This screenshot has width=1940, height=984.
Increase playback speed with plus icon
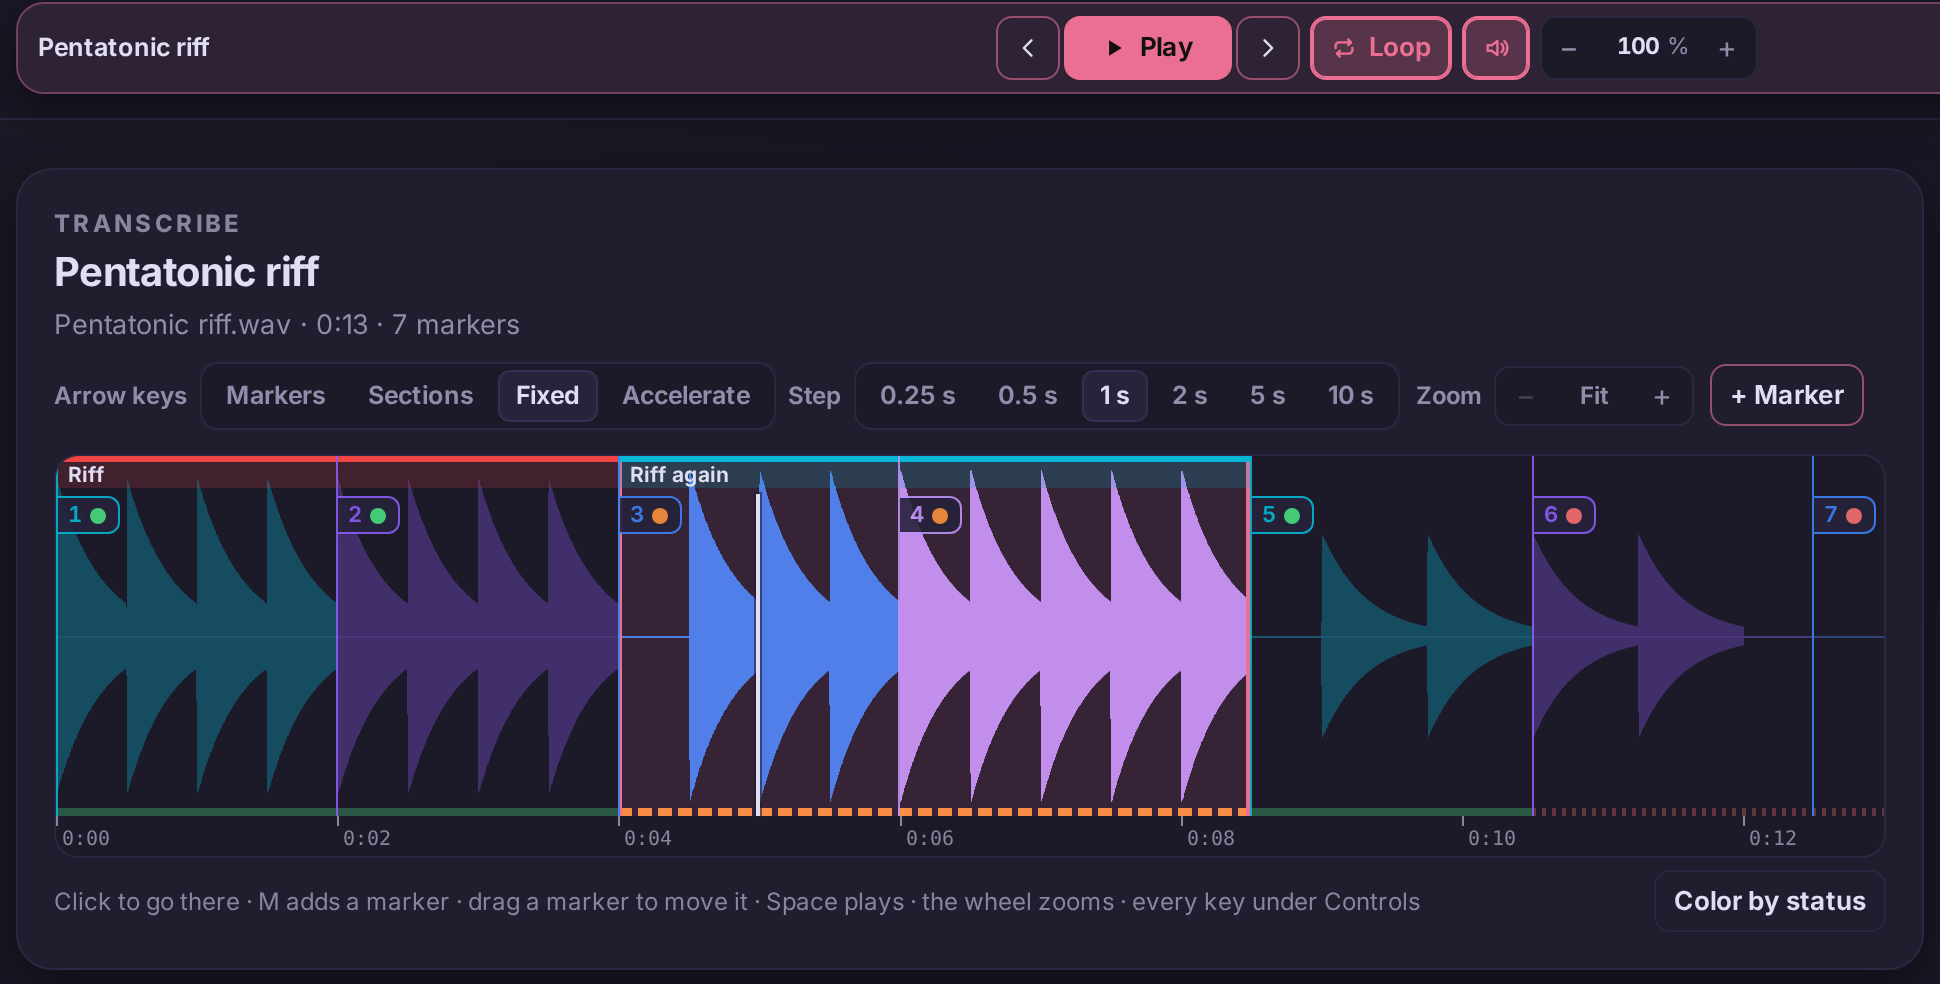(1727, 49)
